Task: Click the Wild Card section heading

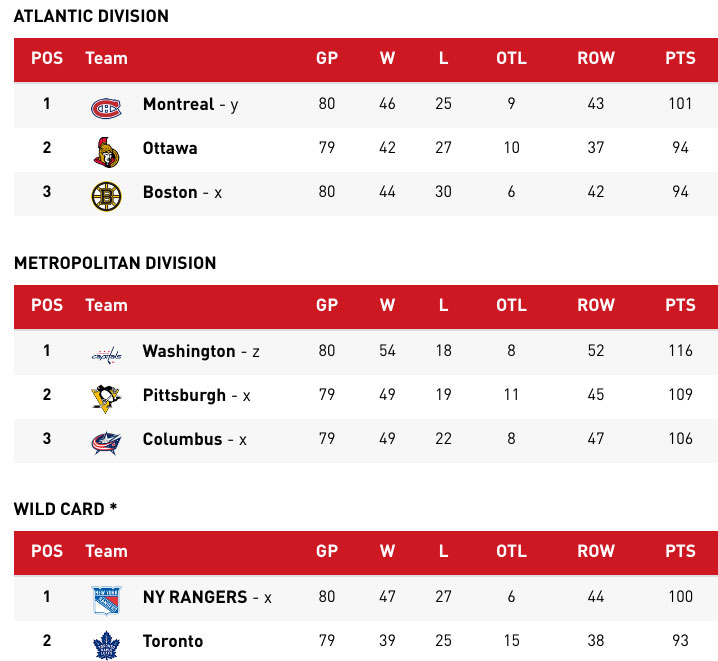Action: [x=65, y=509]
